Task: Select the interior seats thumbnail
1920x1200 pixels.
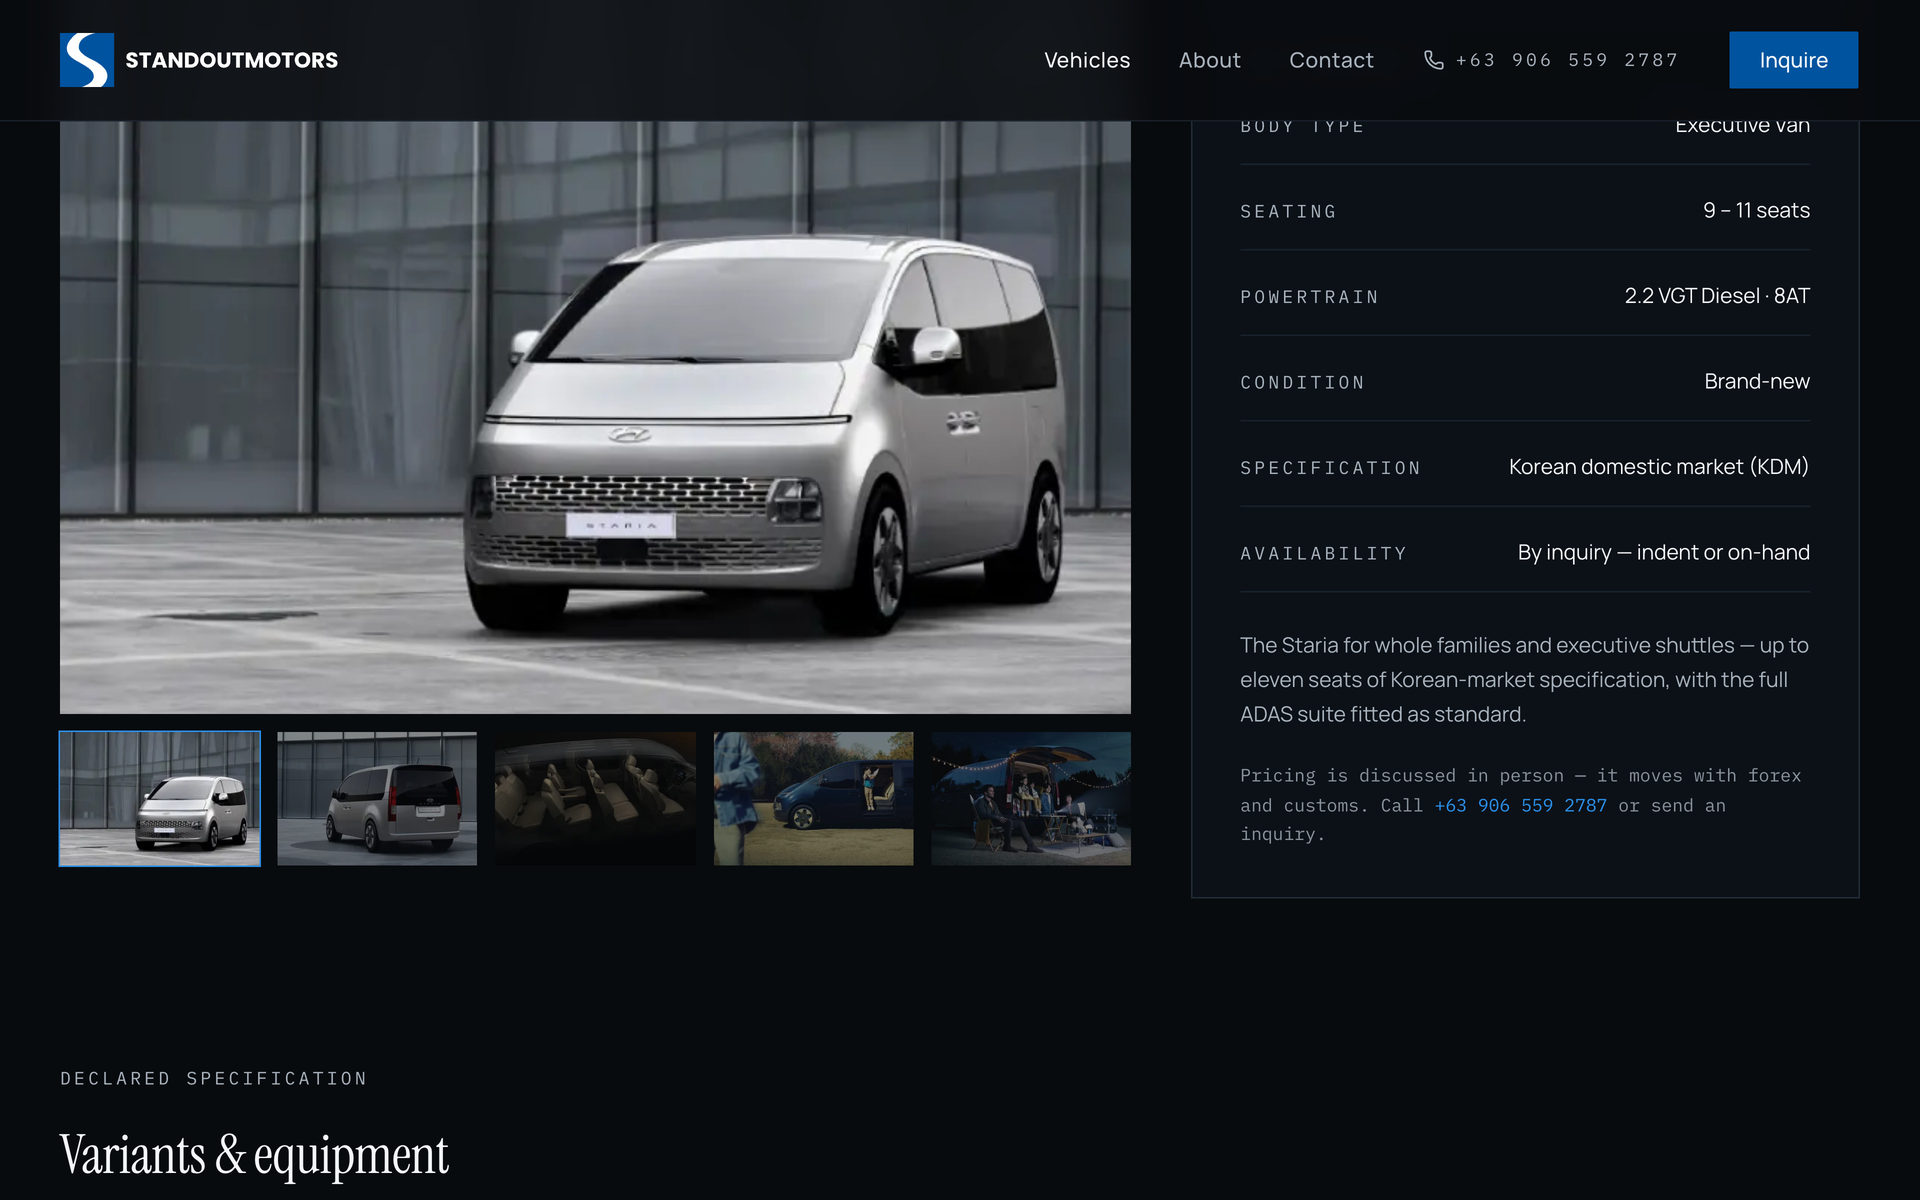Action: pos(595,798)
